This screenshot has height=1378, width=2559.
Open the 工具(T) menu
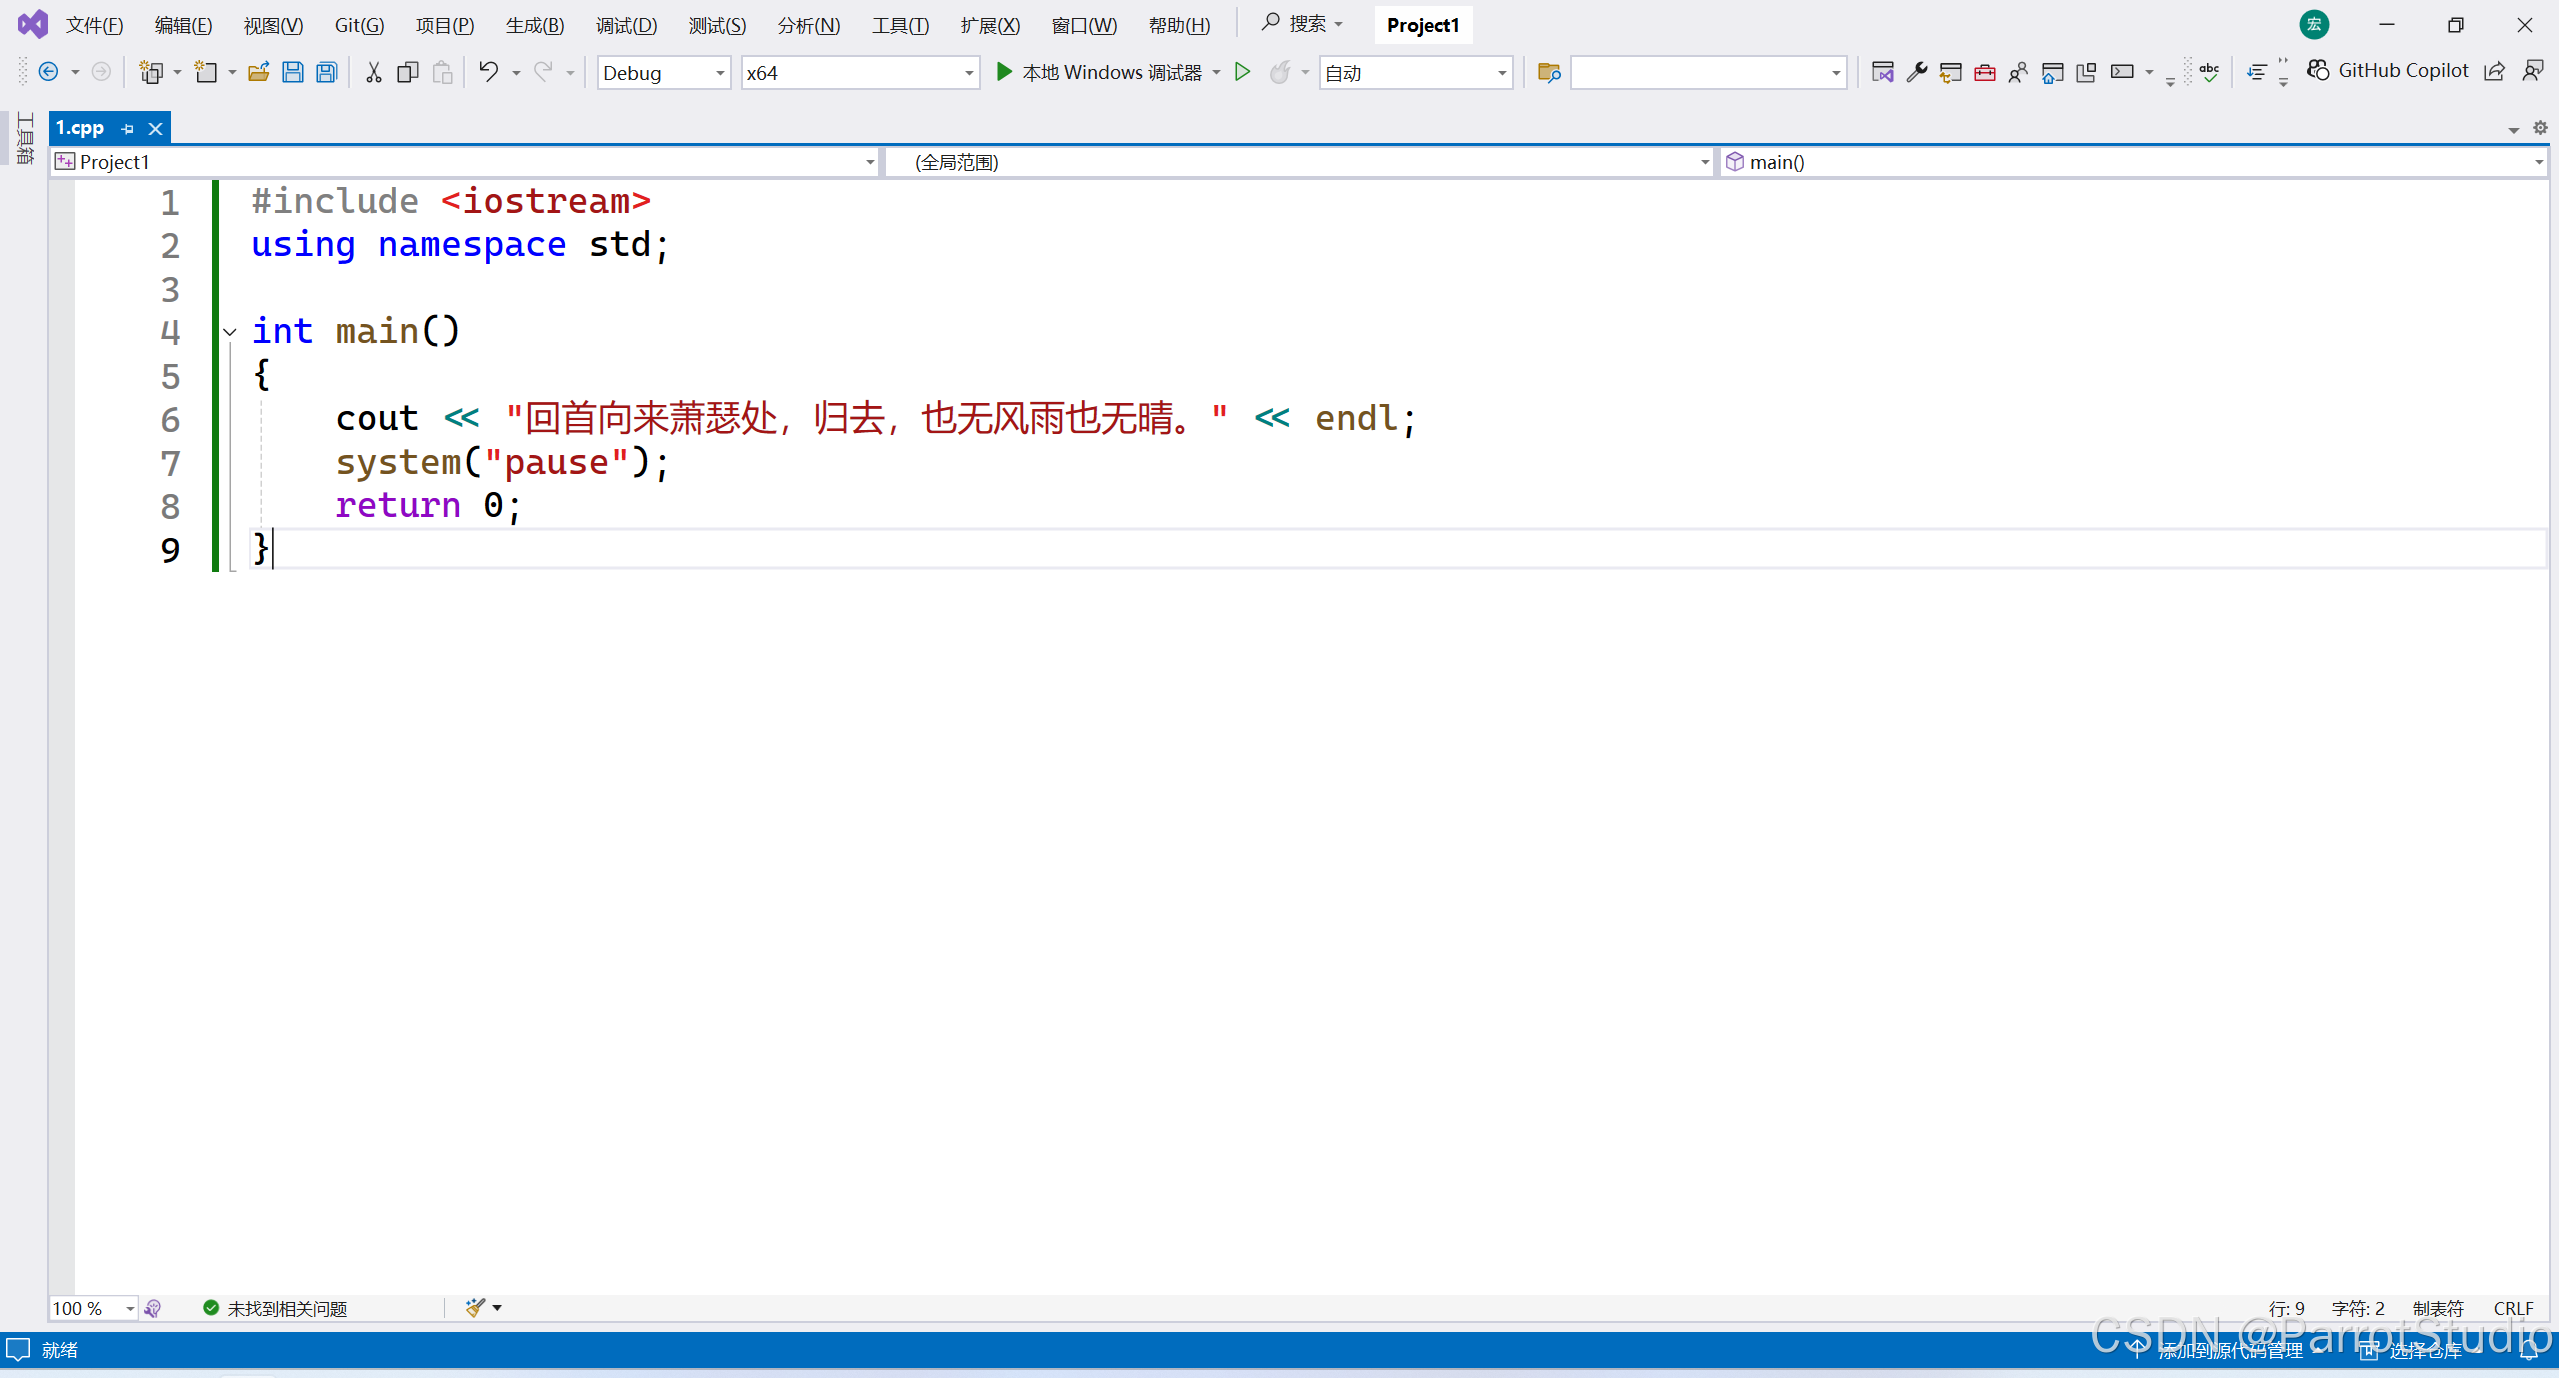pos(900,25)
